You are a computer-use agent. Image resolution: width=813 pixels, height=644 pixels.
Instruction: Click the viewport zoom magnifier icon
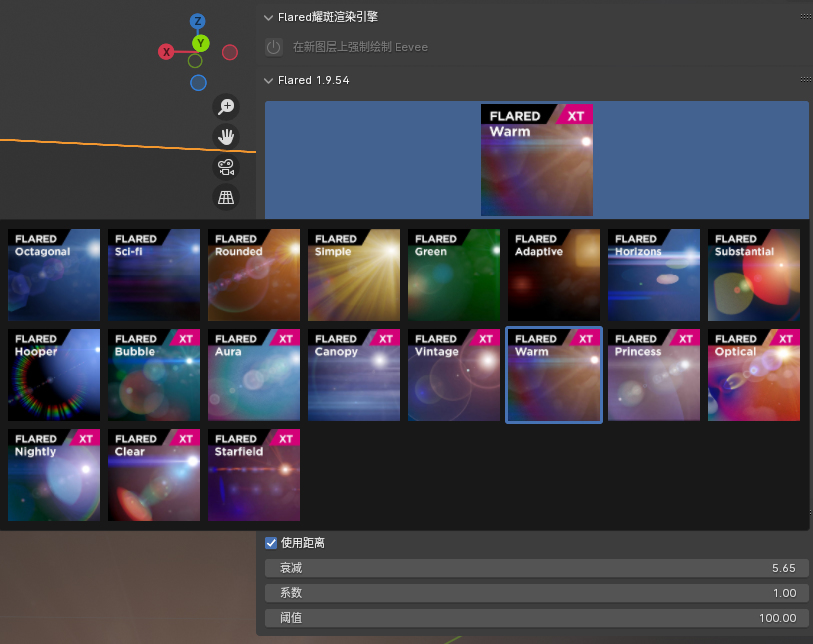pos(226,106)
